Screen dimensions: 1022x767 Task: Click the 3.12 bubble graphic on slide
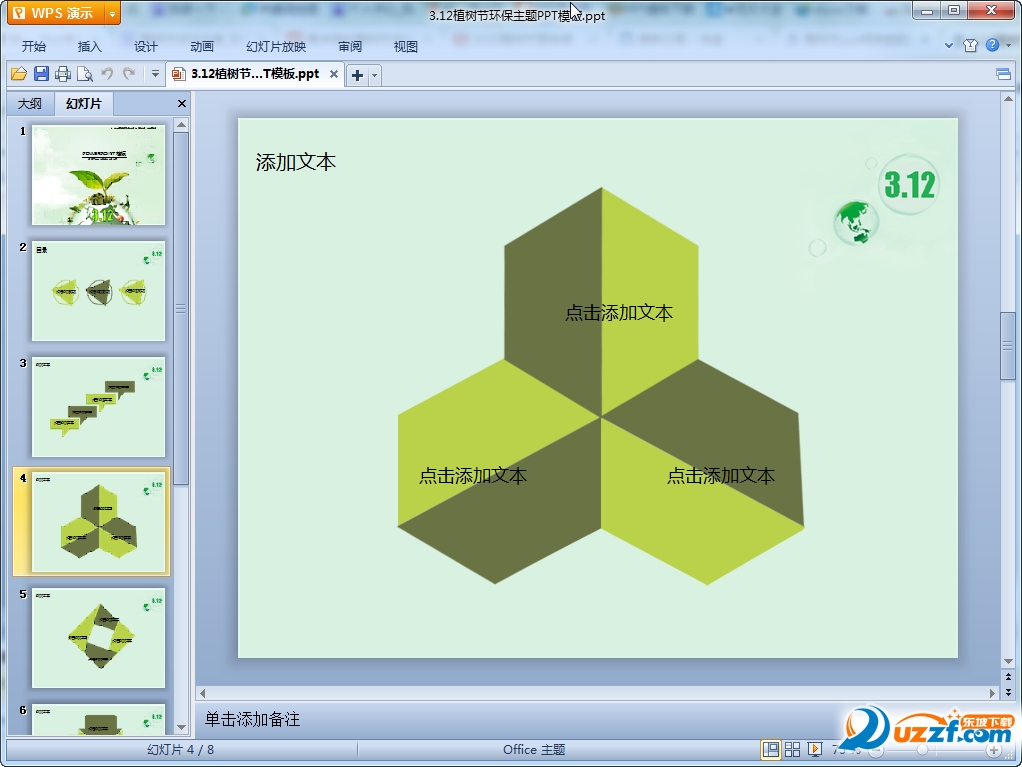click(x=909, y=184)
